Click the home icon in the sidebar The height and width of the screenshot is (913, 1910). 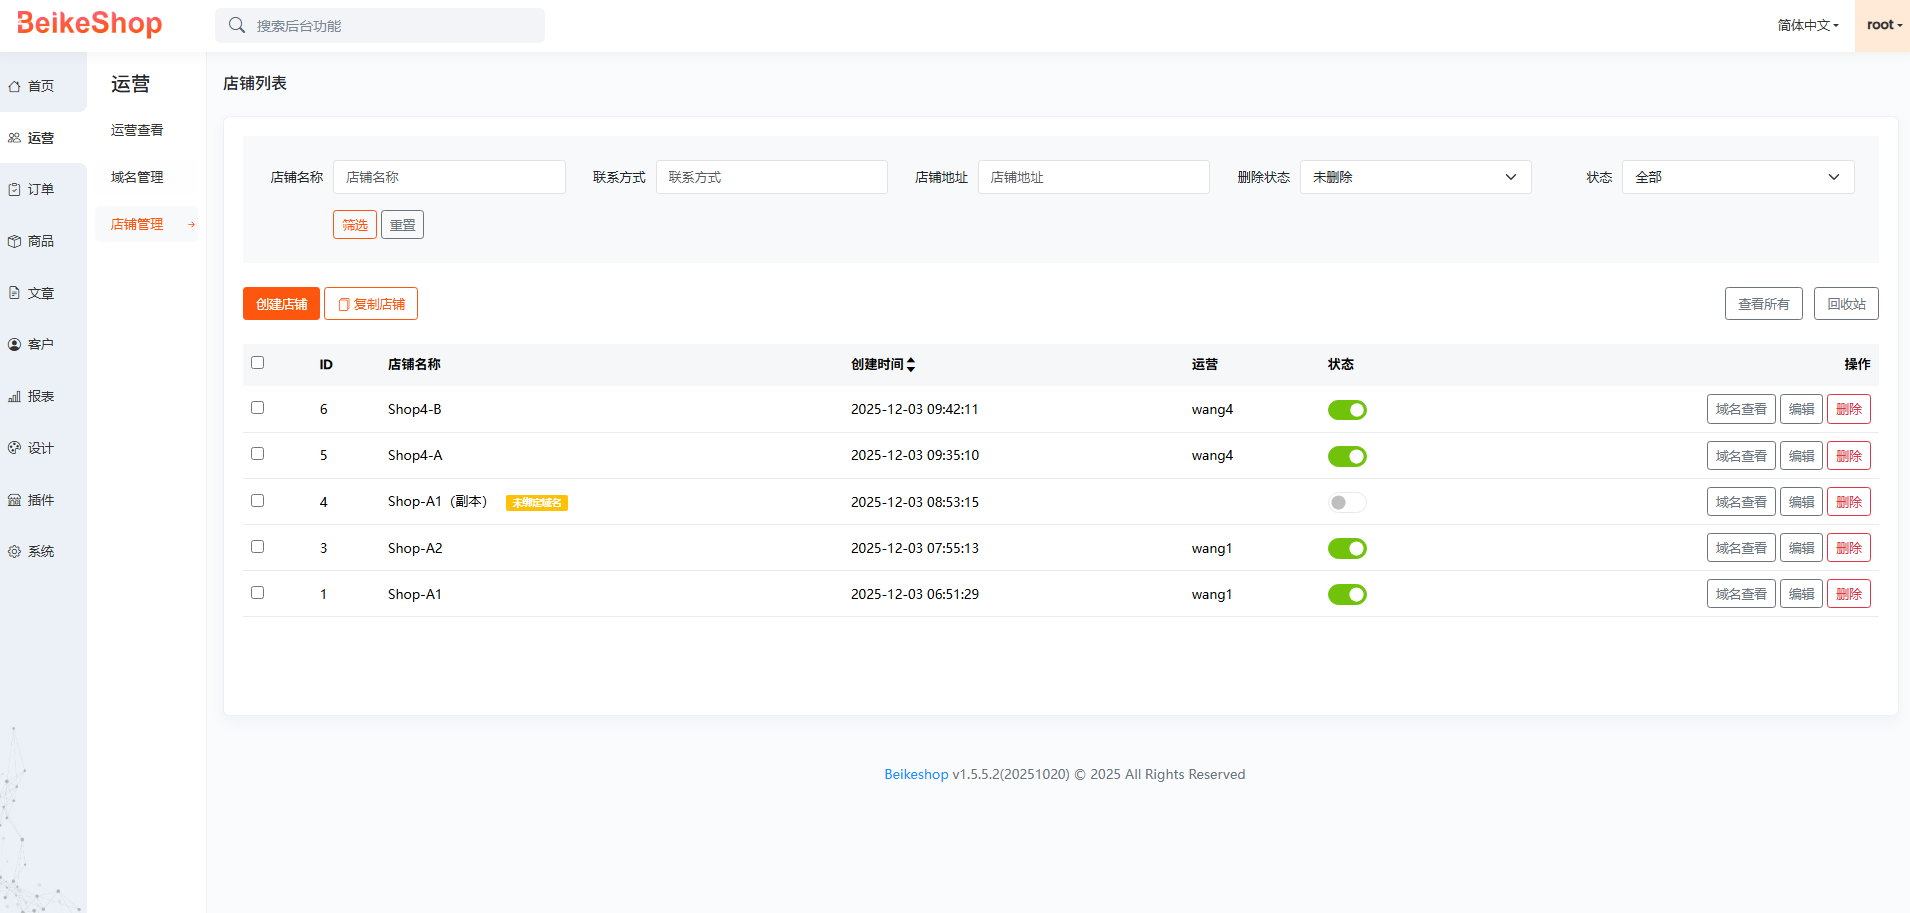pyautogui.click(x=15, y=87)
